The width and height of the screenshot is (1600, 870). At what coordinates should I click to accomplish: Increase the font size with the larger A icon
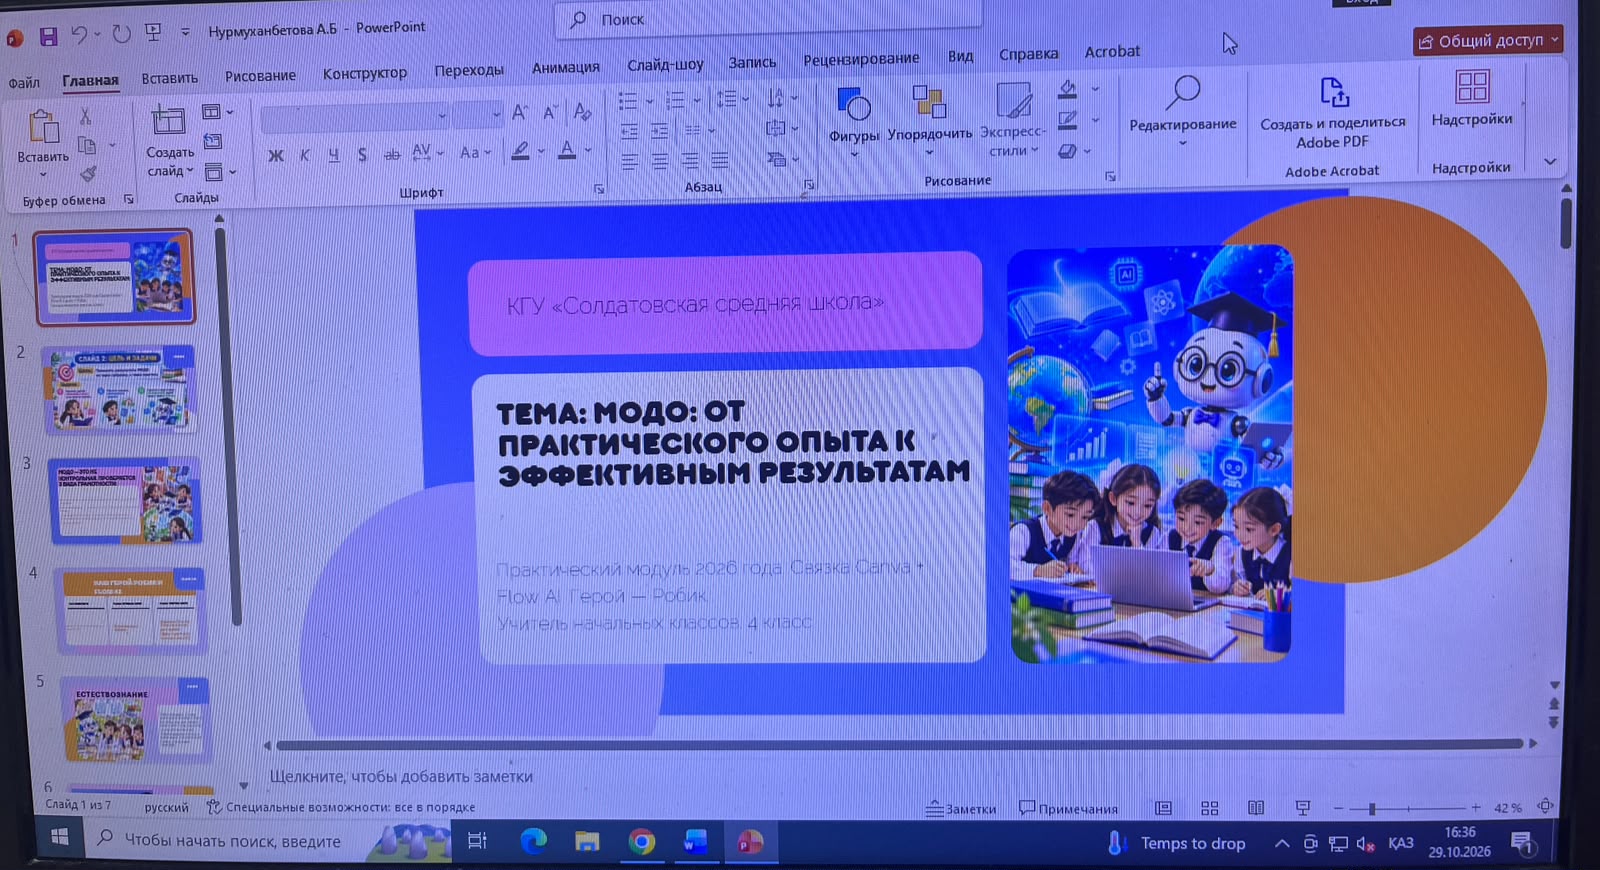click(520, 113)
